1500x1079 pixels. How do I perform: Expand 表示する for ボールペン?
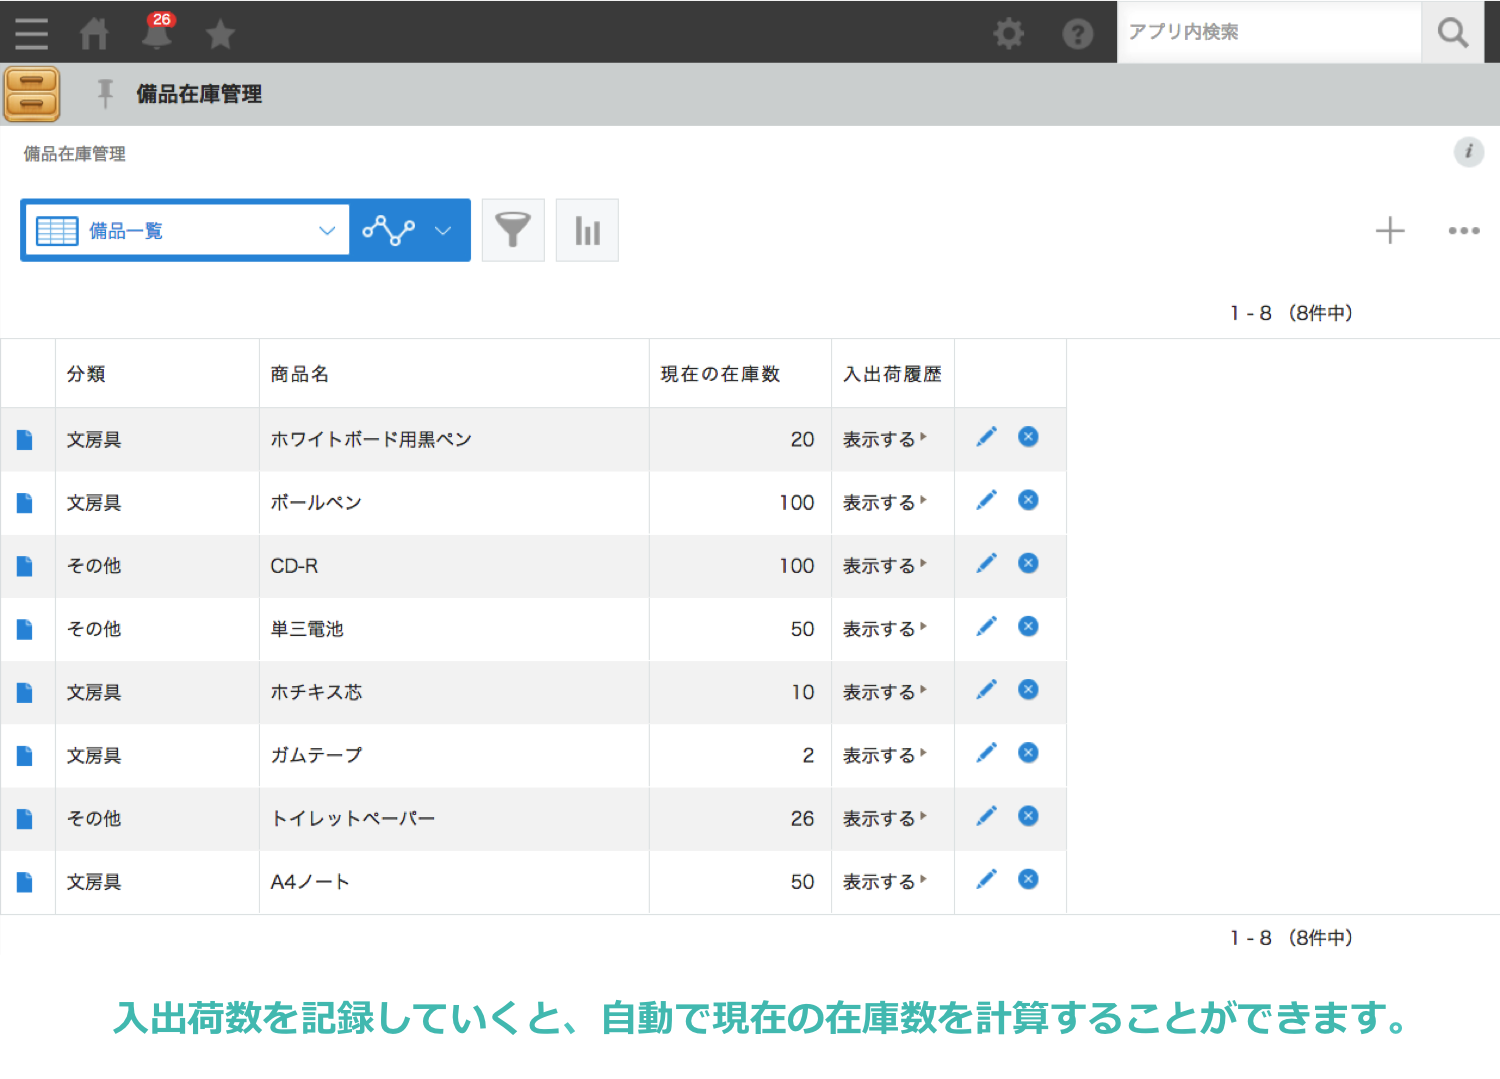(x=885, y=502)
